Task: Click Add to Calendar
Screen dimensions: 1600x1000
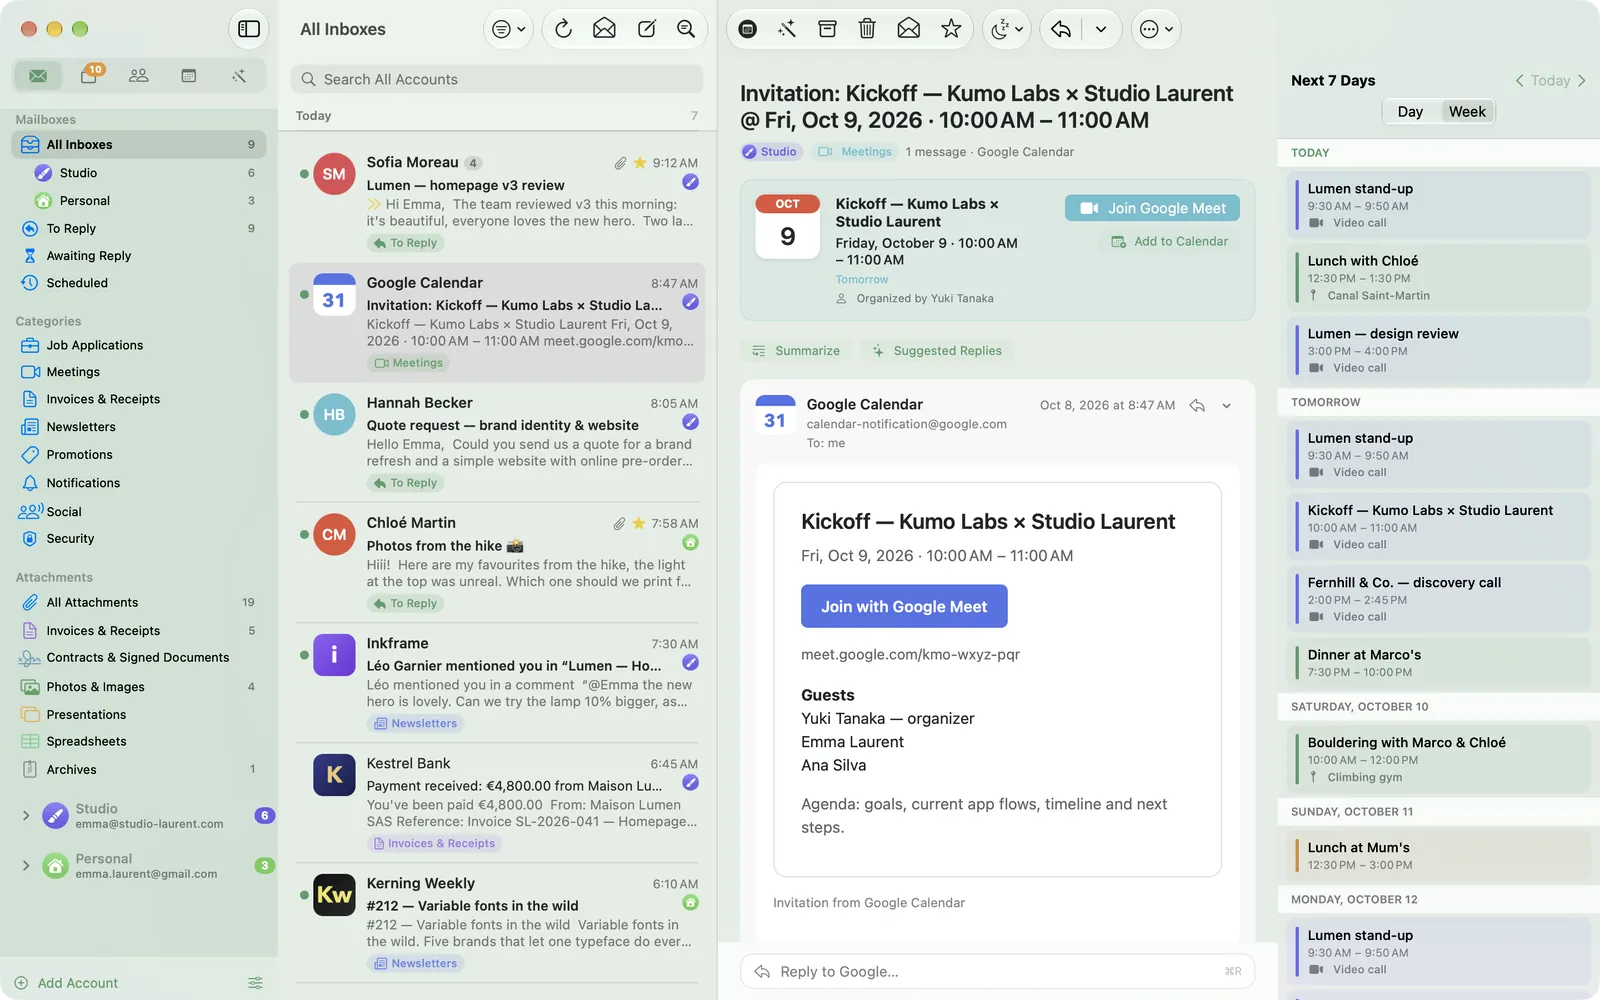Action: point(1170,241)
